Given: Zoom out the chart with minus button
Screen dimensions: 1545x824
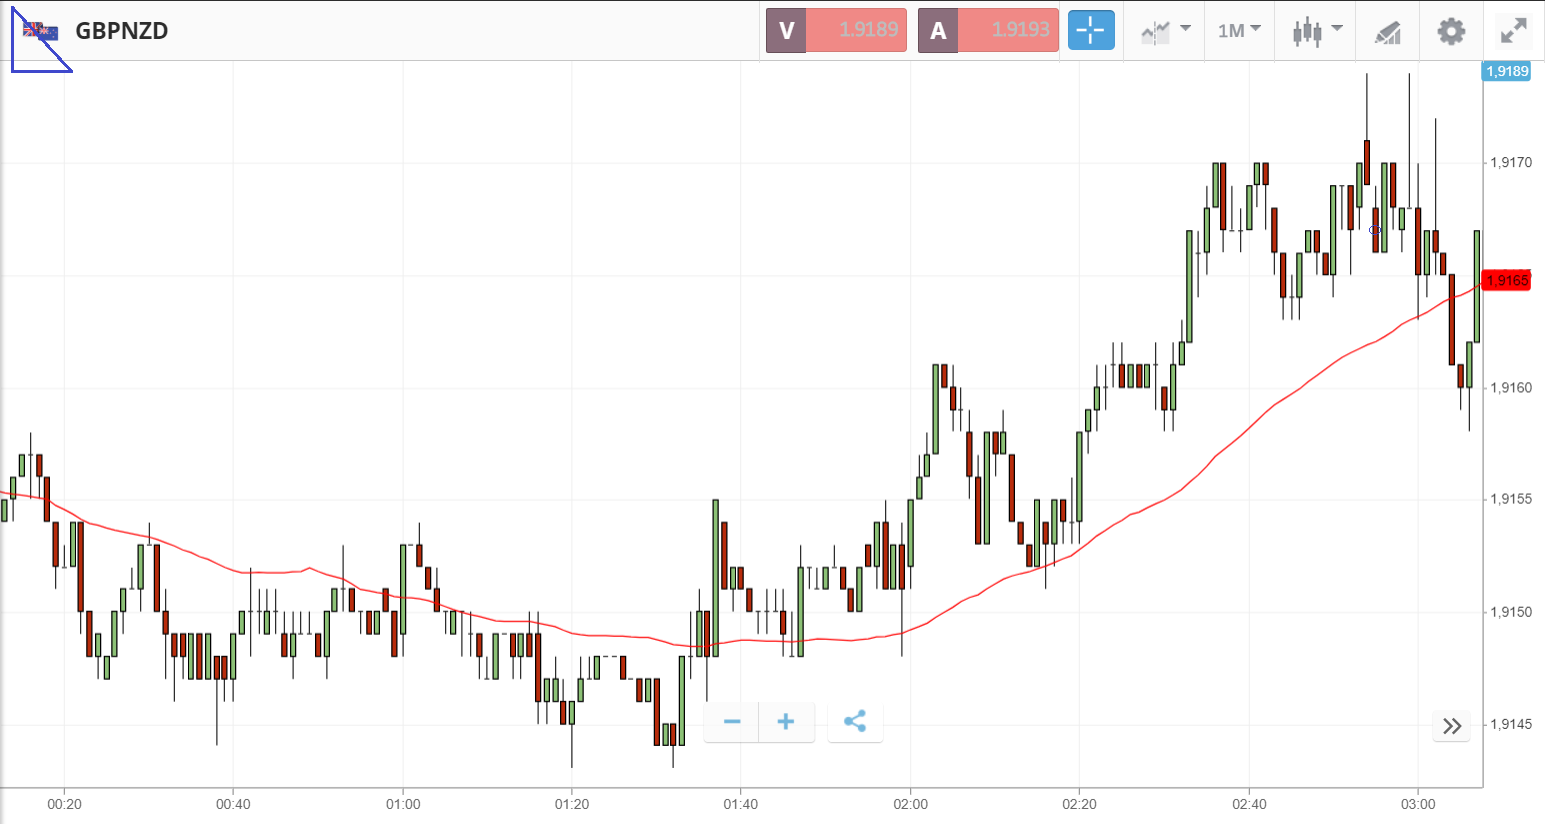Looking at the screenshot, I should tap(732, 722).
